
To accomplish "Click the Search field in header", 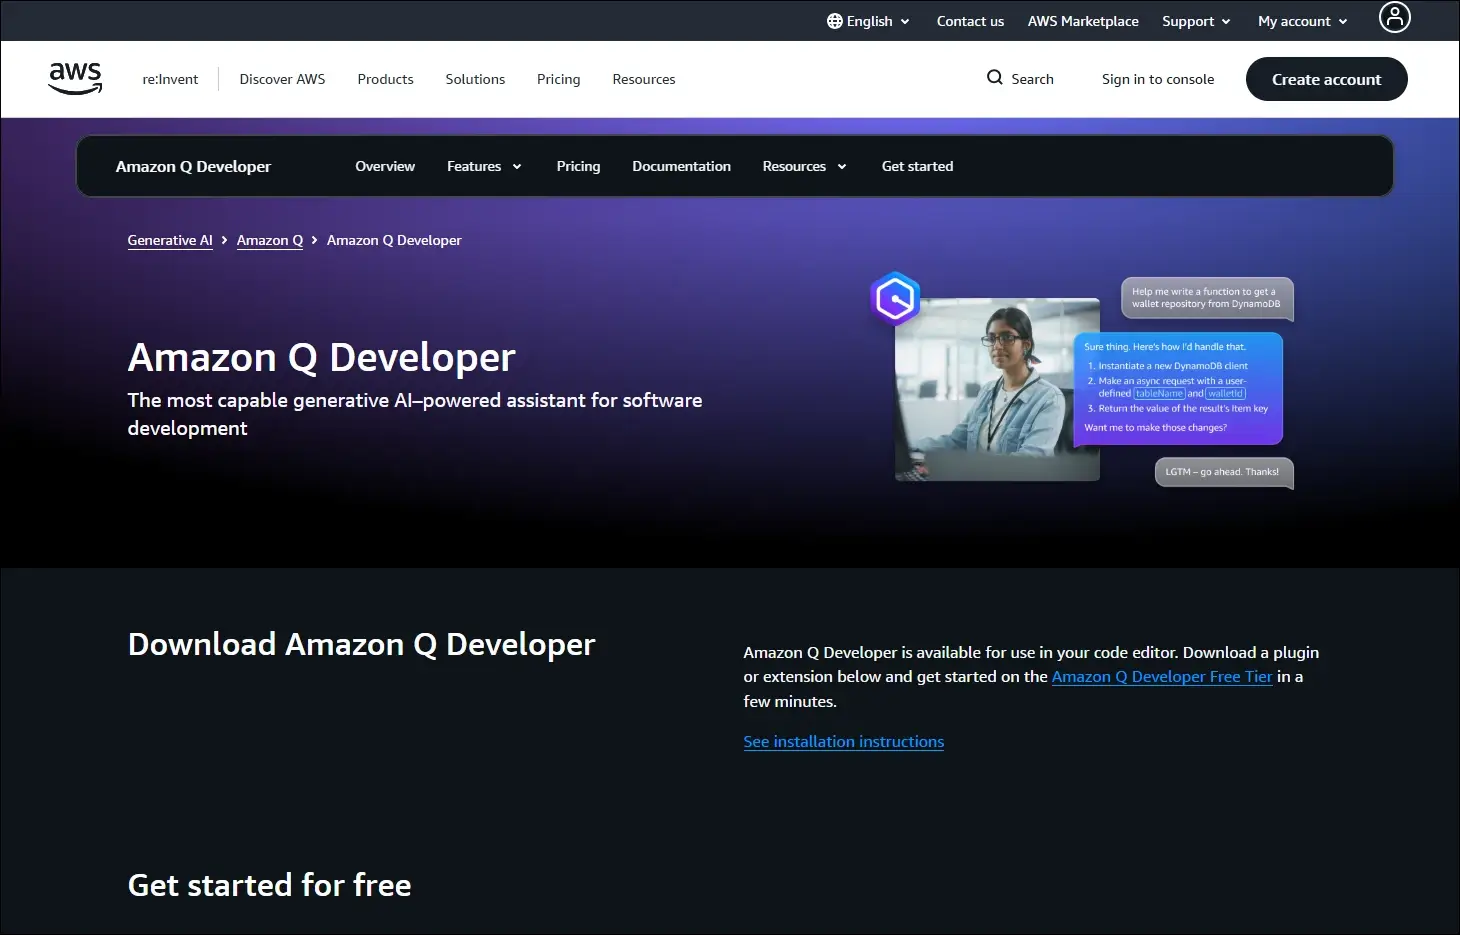I will [x=1020, y=78].
